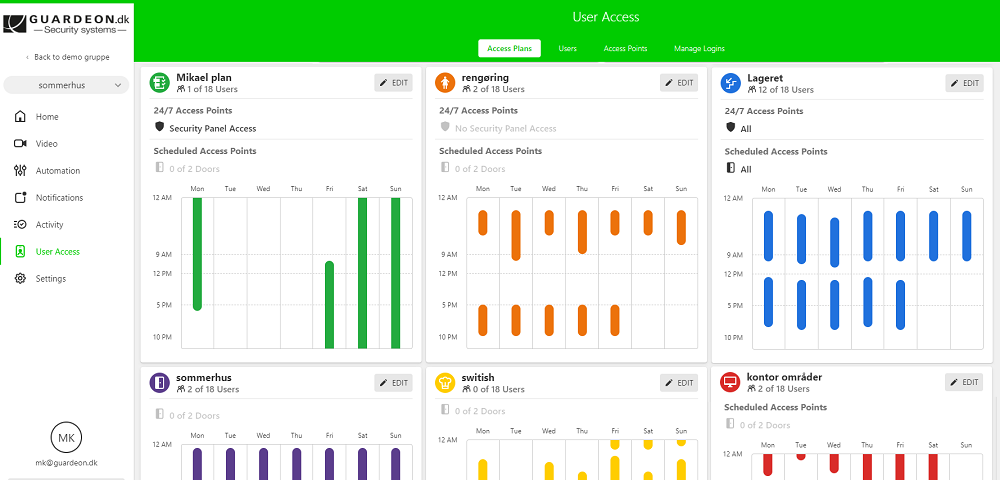The width and height of the screenshot is (1000, 480).
Task: Click the Notifications bell icon
Action: 20,198
